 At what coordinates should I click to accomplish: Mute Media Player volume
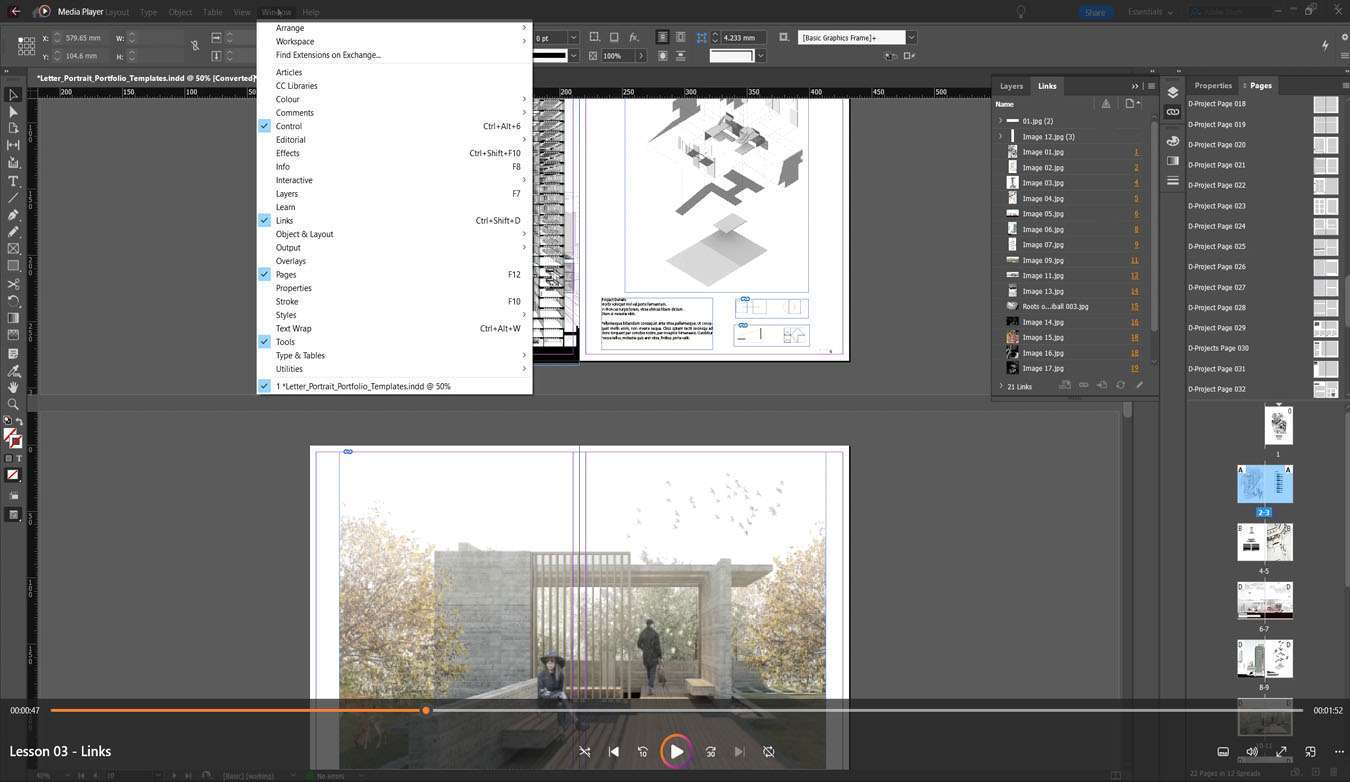(x=1252, y=752)
